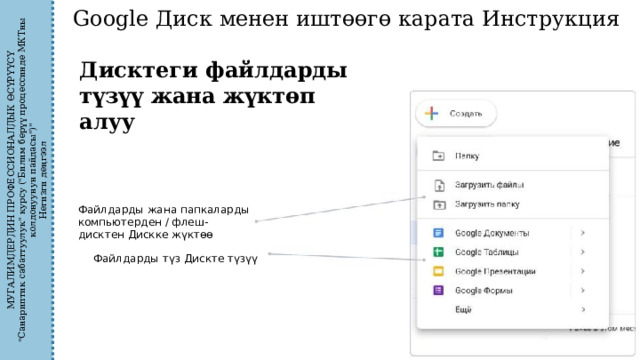640x360 pixels.
Task: Choose Загрузить папку menu item
Action: click(x=513, y=204)
